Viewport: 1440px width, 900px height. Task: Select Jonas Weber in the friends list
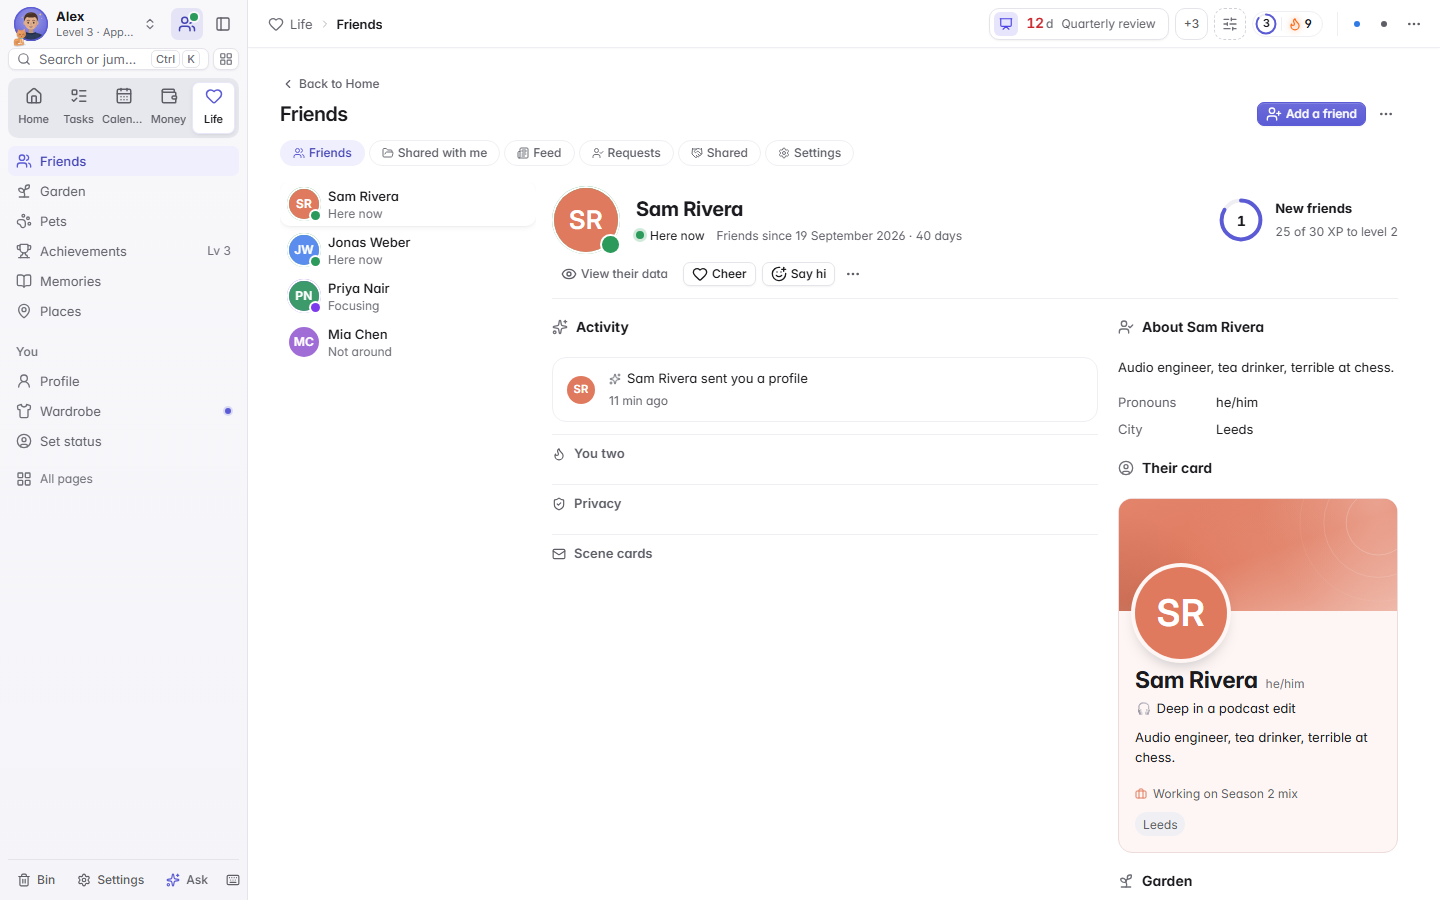click(x=408, y=251)
